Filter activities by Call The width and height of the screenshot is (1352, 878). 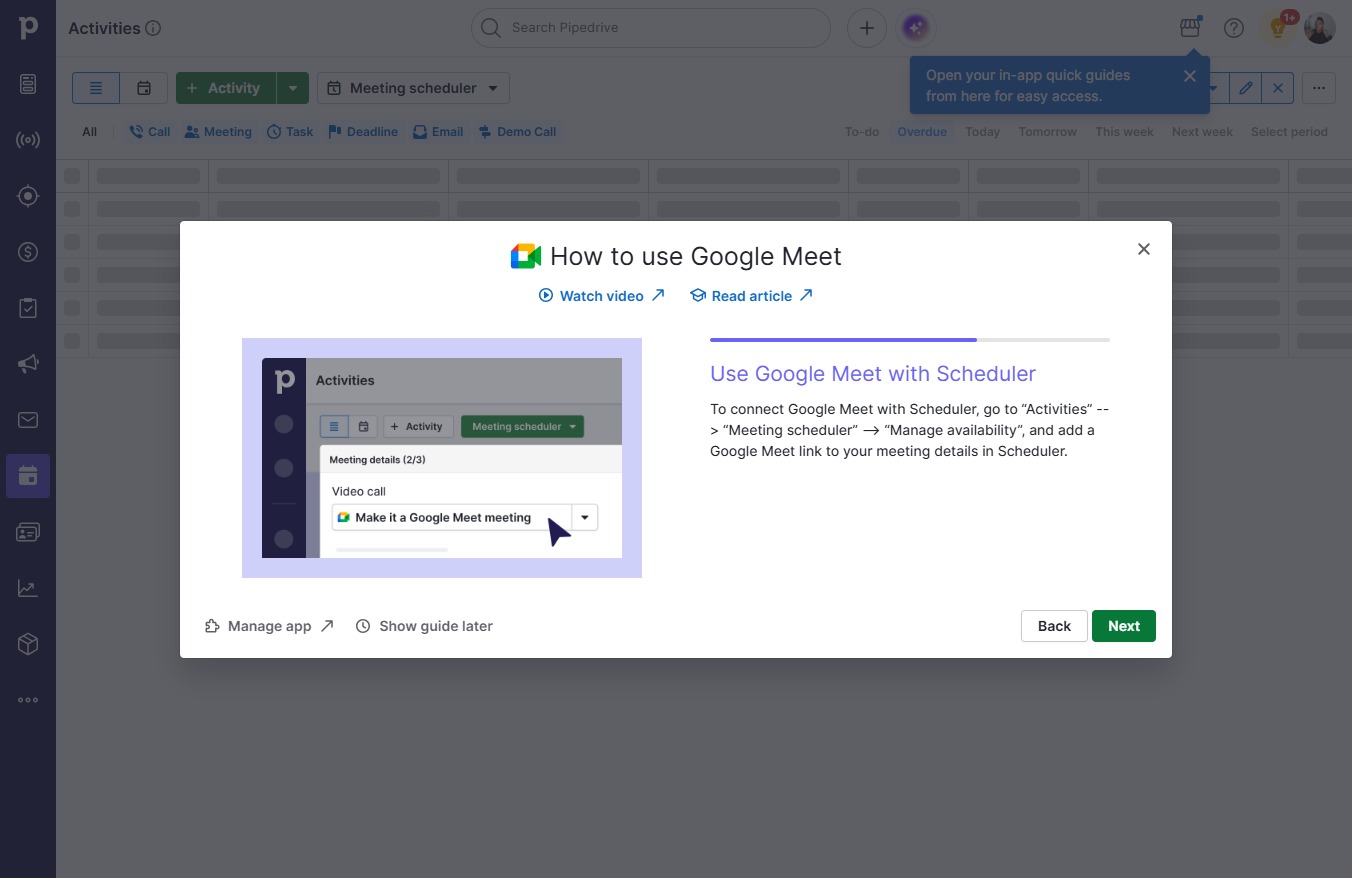pos(150,132)
